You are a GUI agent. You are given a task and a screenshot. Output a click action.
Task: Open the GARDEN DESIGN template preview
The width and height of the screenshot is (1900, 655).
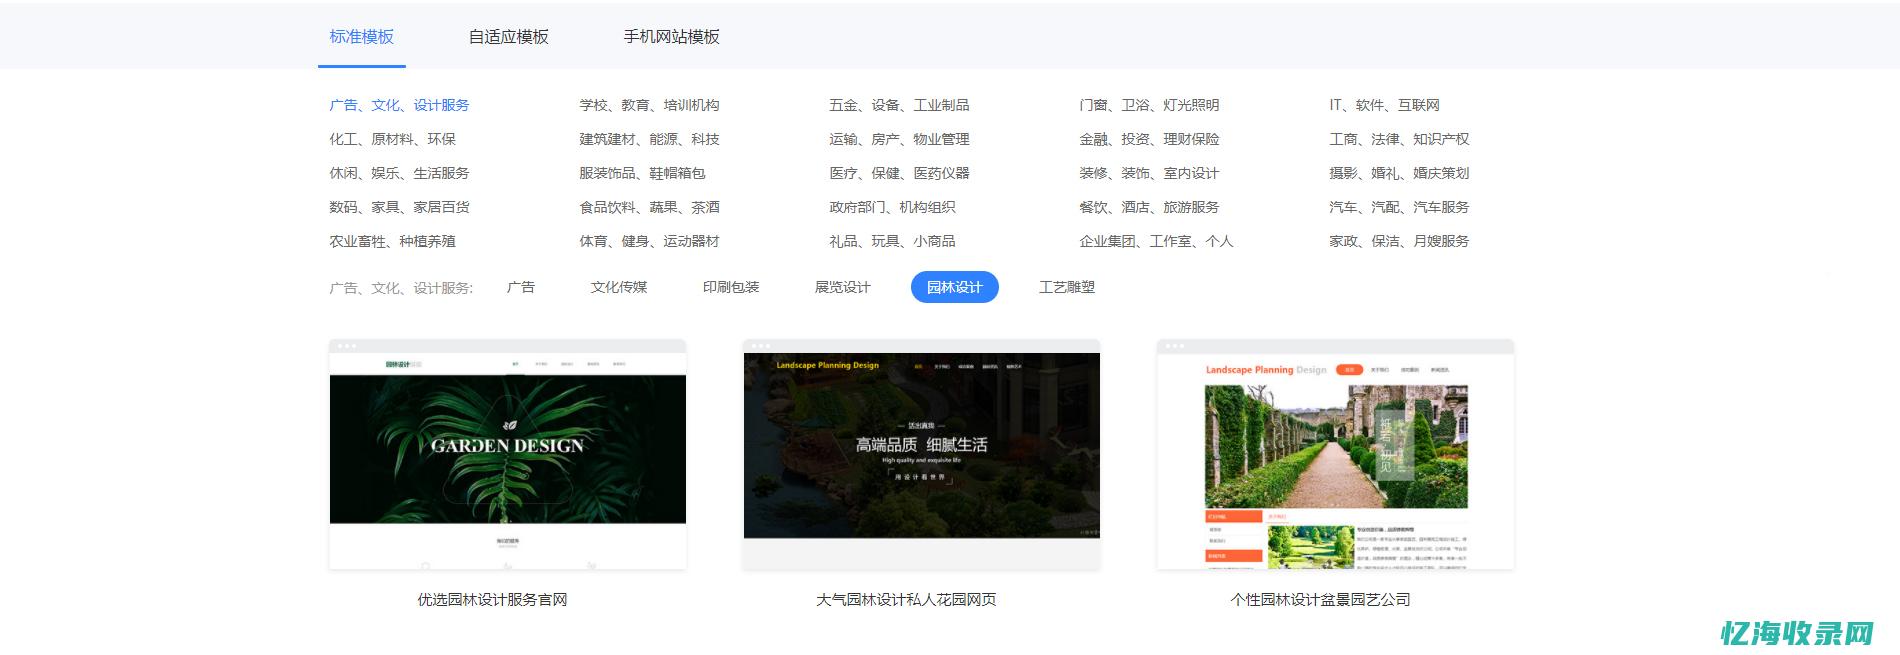tap(508, 455)
